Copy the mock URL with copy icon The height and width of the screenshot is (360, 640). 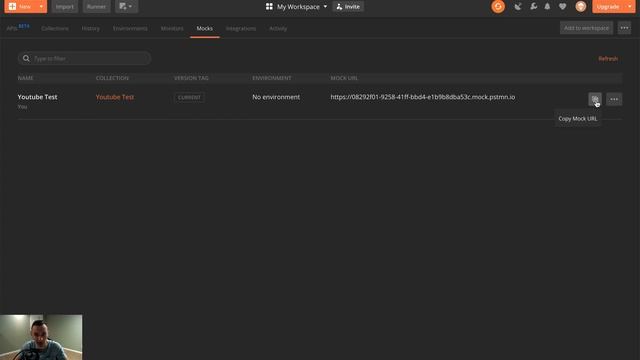(595, 99)
